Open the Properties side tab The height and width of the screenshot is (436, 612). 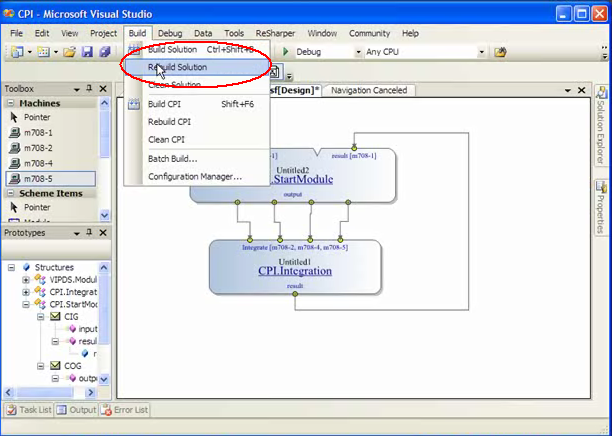click(601, 207)
